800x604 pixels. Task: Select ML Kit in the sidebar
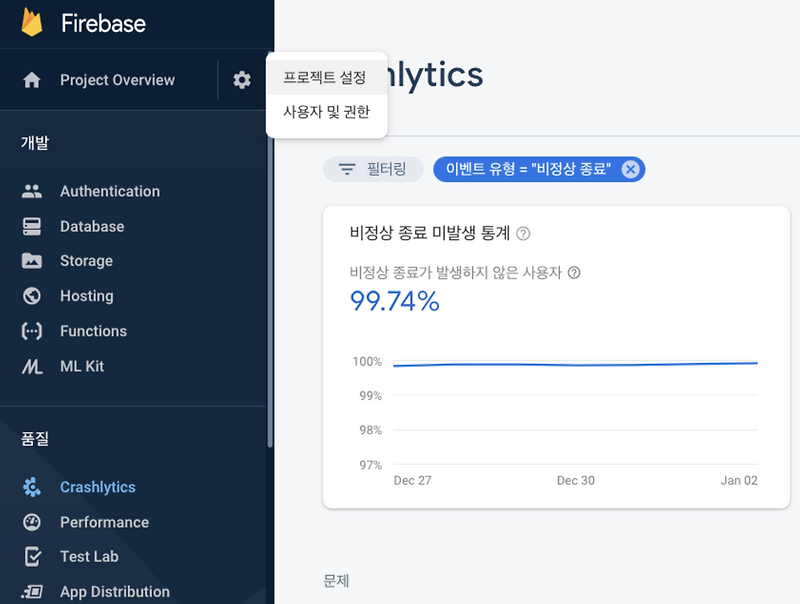(x=83, y=366)
